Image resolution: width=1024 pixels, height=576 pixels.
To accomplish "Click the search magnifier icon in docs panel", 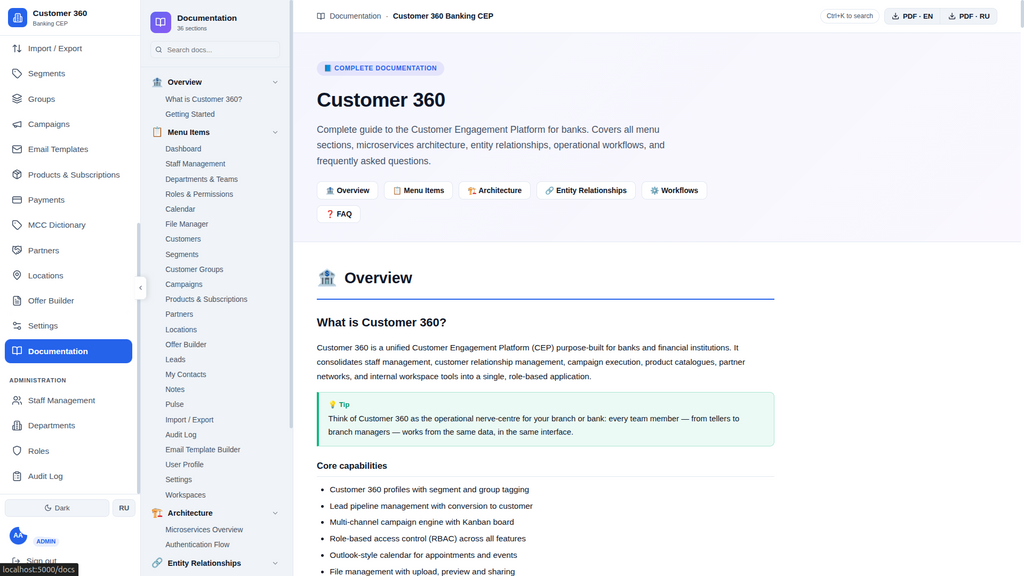I will [159, 50].
